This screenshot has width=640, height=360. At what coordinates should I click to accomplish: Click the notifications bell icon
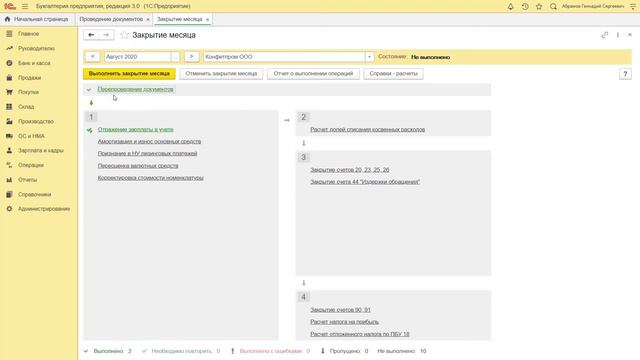click(x=510, y=7)
